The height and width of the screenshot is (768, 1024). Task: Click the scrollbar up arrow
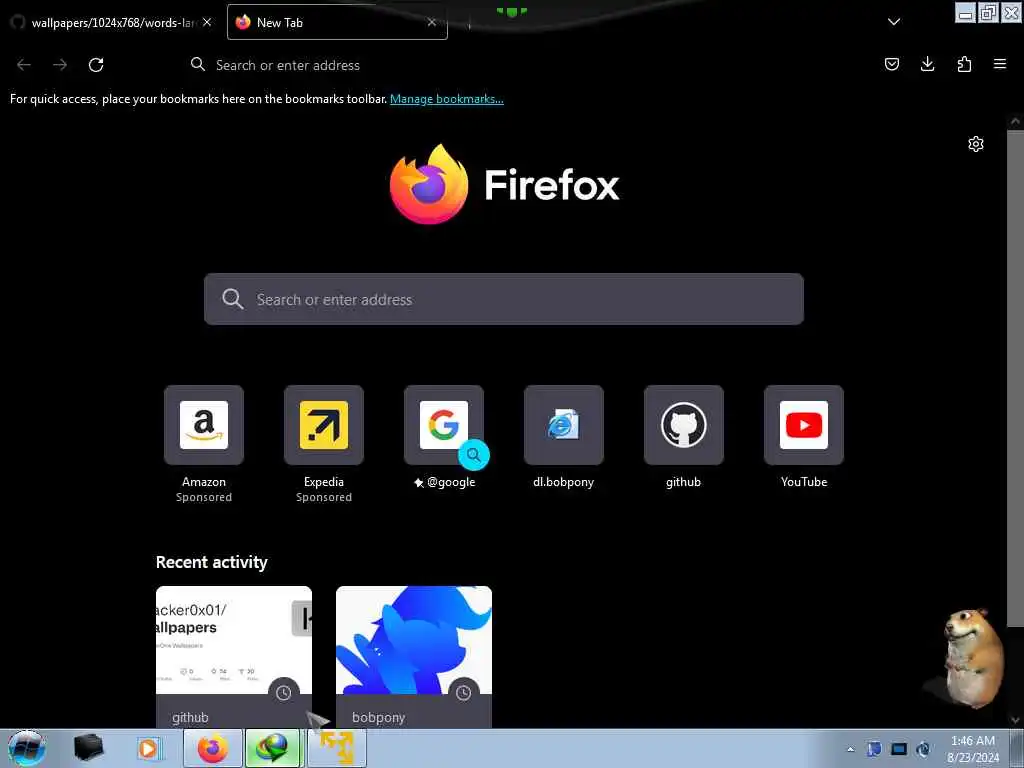1016,121
